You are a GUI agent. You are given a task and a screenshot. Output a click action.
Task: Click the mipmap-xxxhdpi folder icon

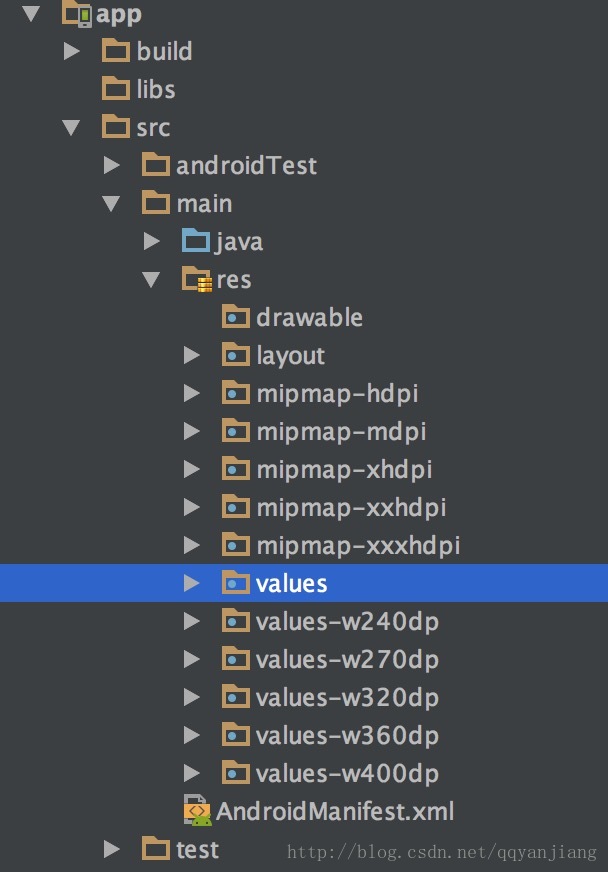click(236, 544)
